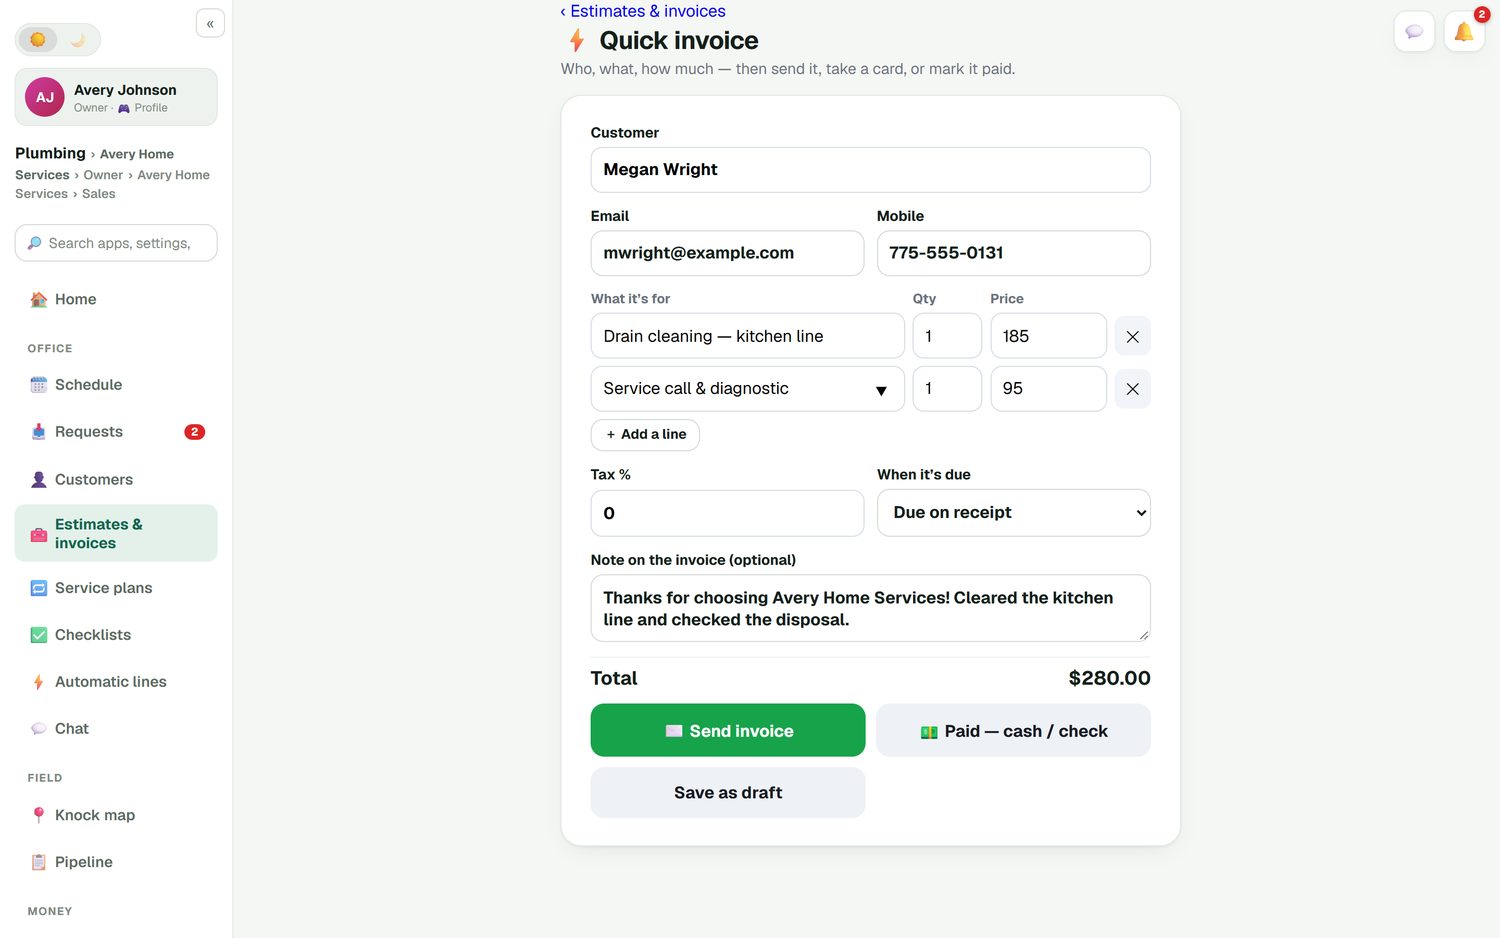
Task: Click Sales in breadcrumb
Action: pos(98,194)
